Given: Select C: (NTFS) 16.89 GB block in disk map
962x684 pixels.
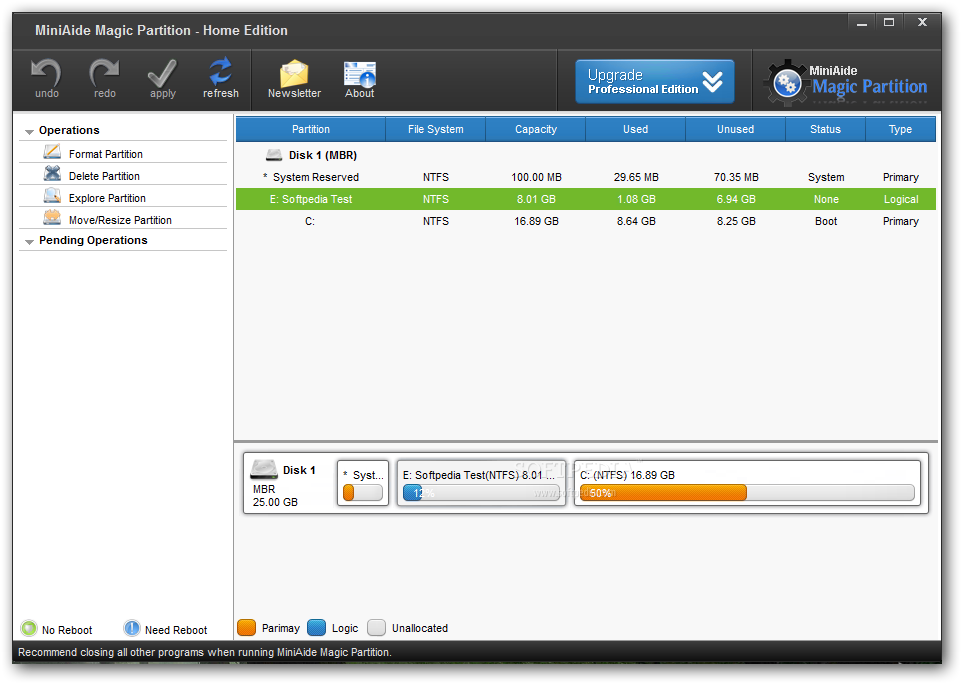Looking at the screenshot, I should (747, 483).
